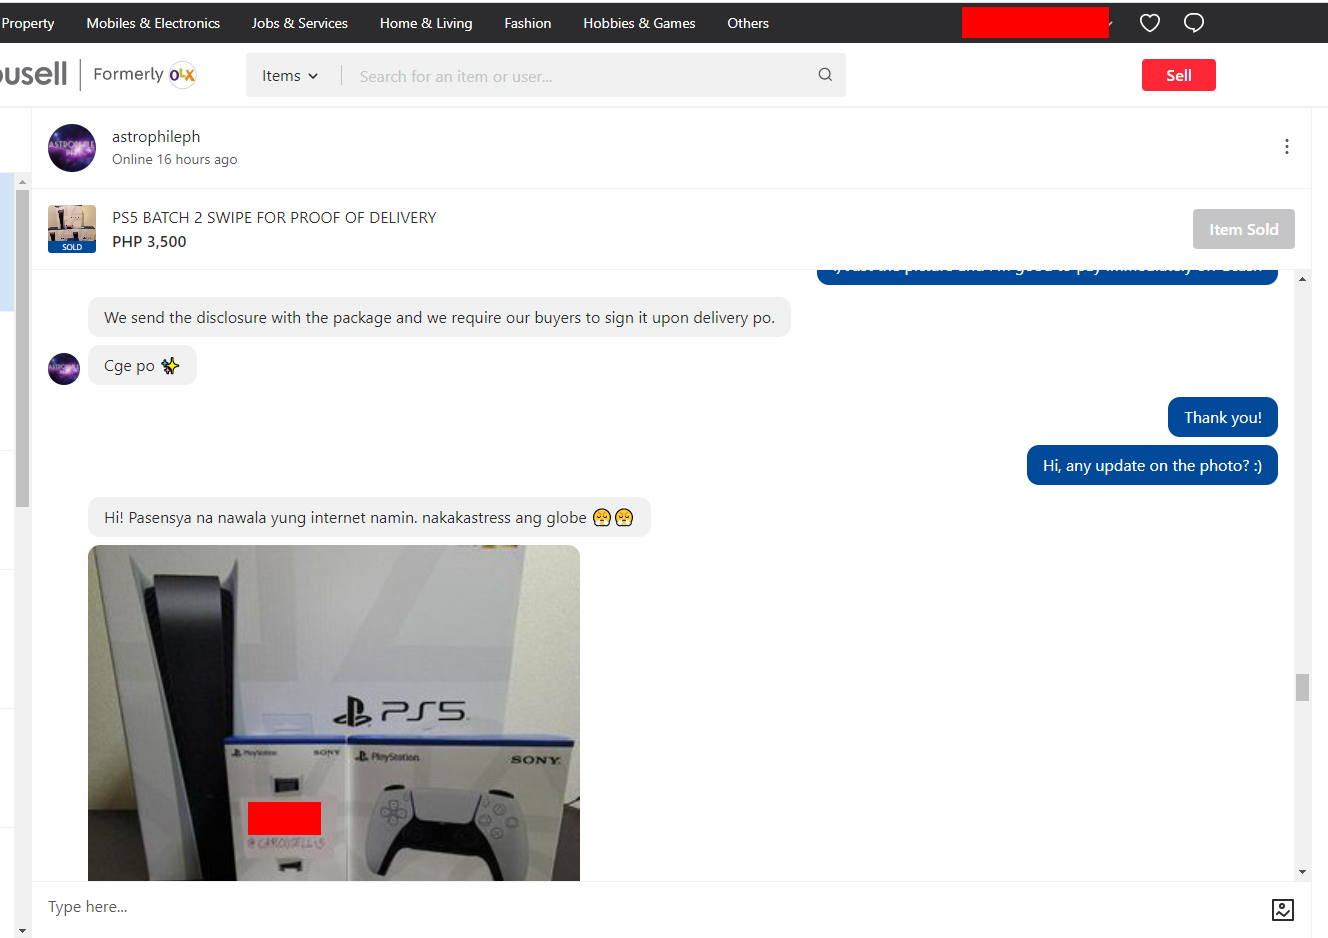Click the chat scrollbar down arrow
This screenshot has width=1328, height=938.
pyautogui.click(x=1302, y=872)
